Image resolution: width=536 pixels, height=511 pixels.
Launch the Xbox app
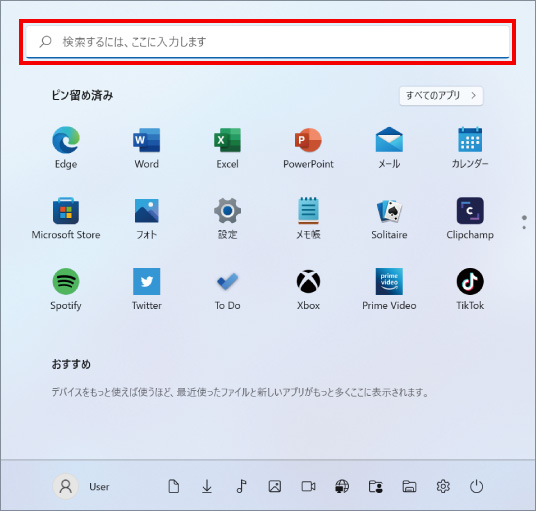click(x=308, y=289)
